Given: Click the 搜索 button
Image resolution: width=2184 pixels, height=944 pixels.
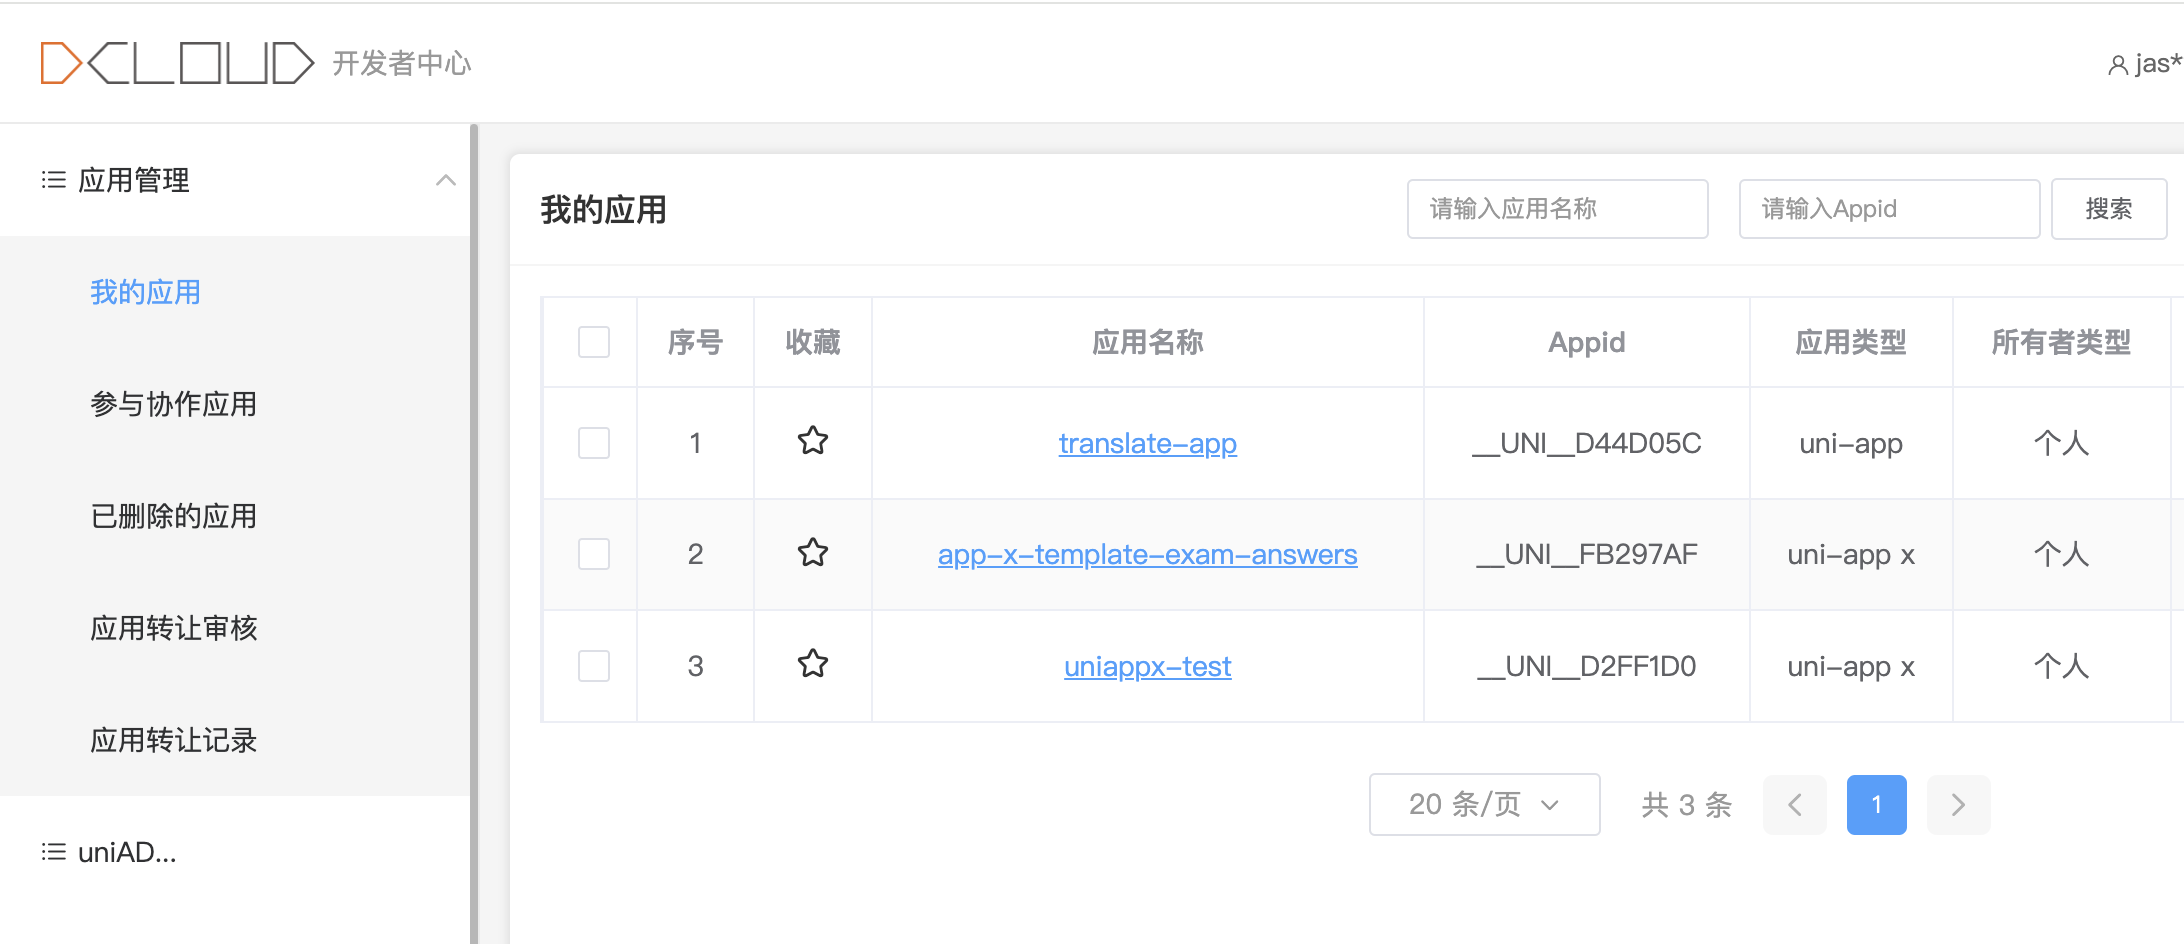Looking at the screenshot, I should click(x=2109, y=209).
